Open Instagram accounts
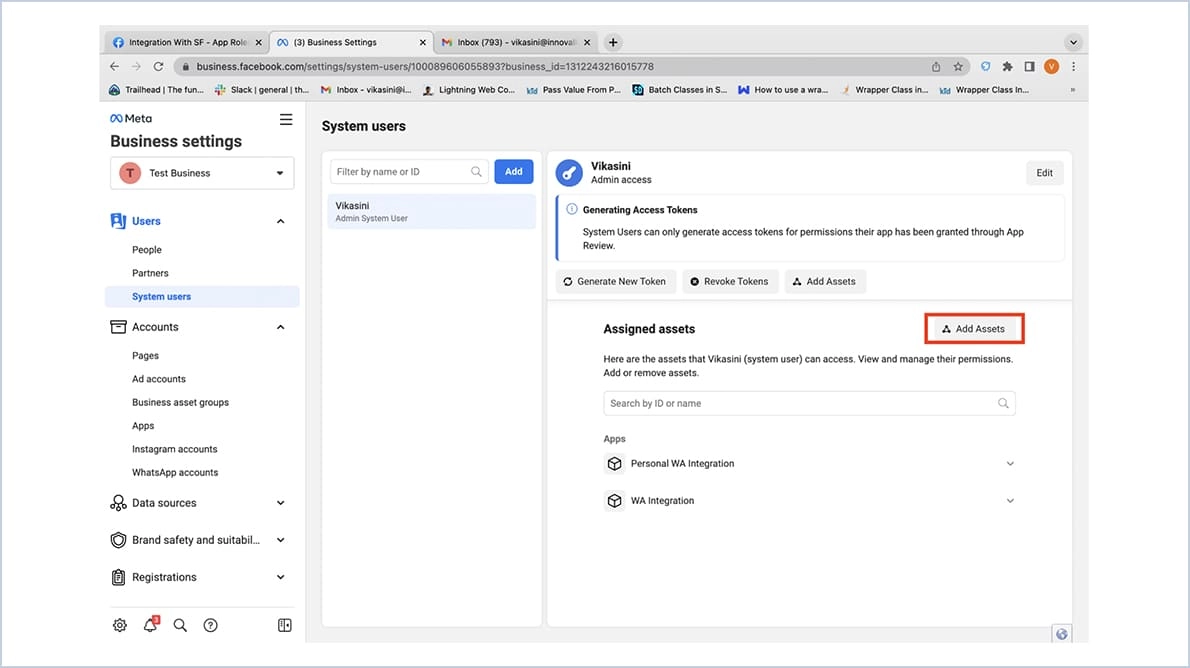The height and width of the screenshot is (668, 1190). 175,449
